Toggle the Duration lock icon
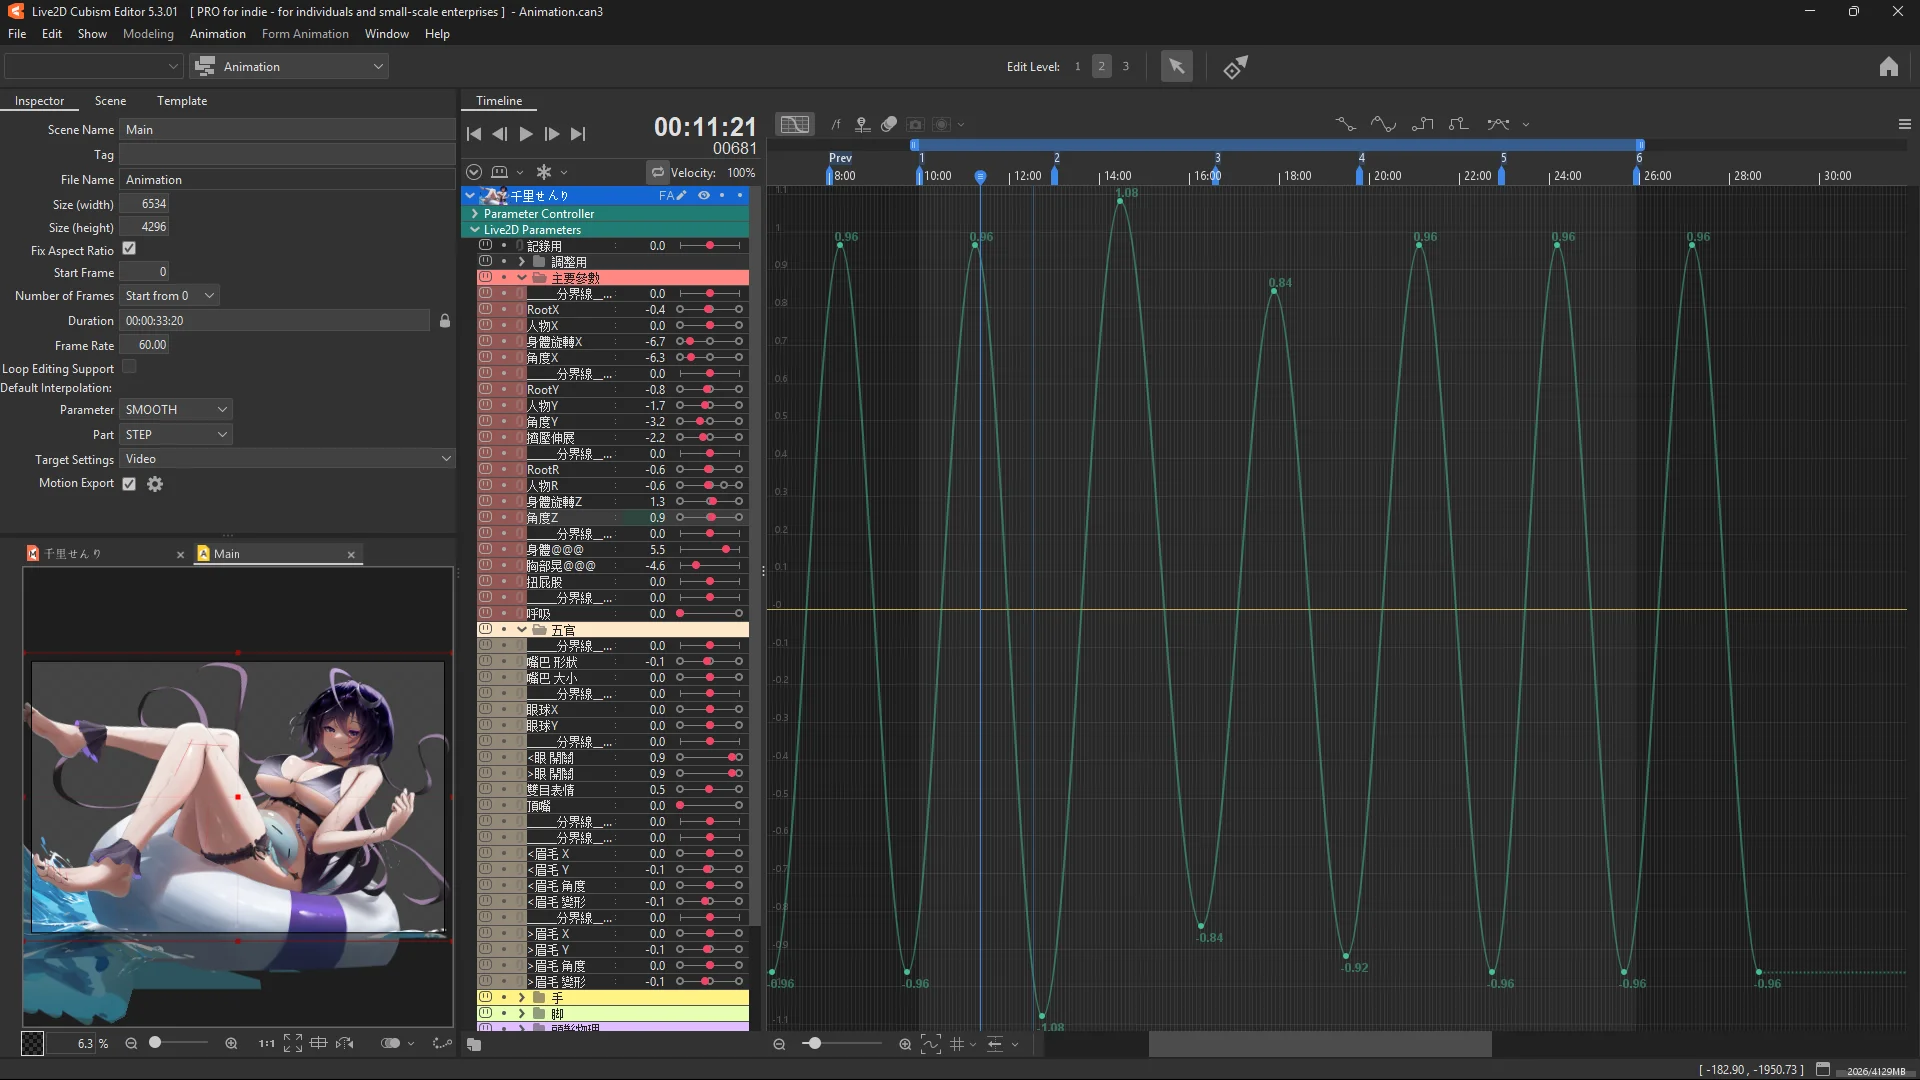 pos(445,321)
